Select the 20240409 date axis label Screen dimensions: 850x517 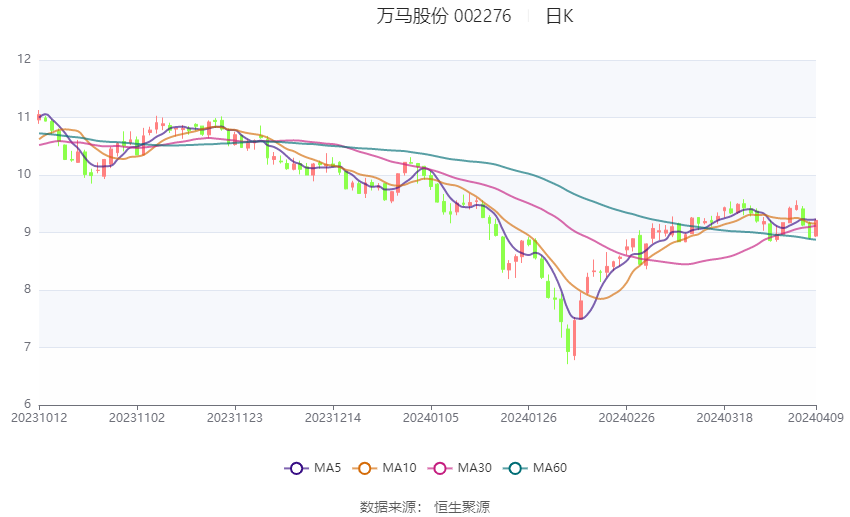(x=816, y=418)
